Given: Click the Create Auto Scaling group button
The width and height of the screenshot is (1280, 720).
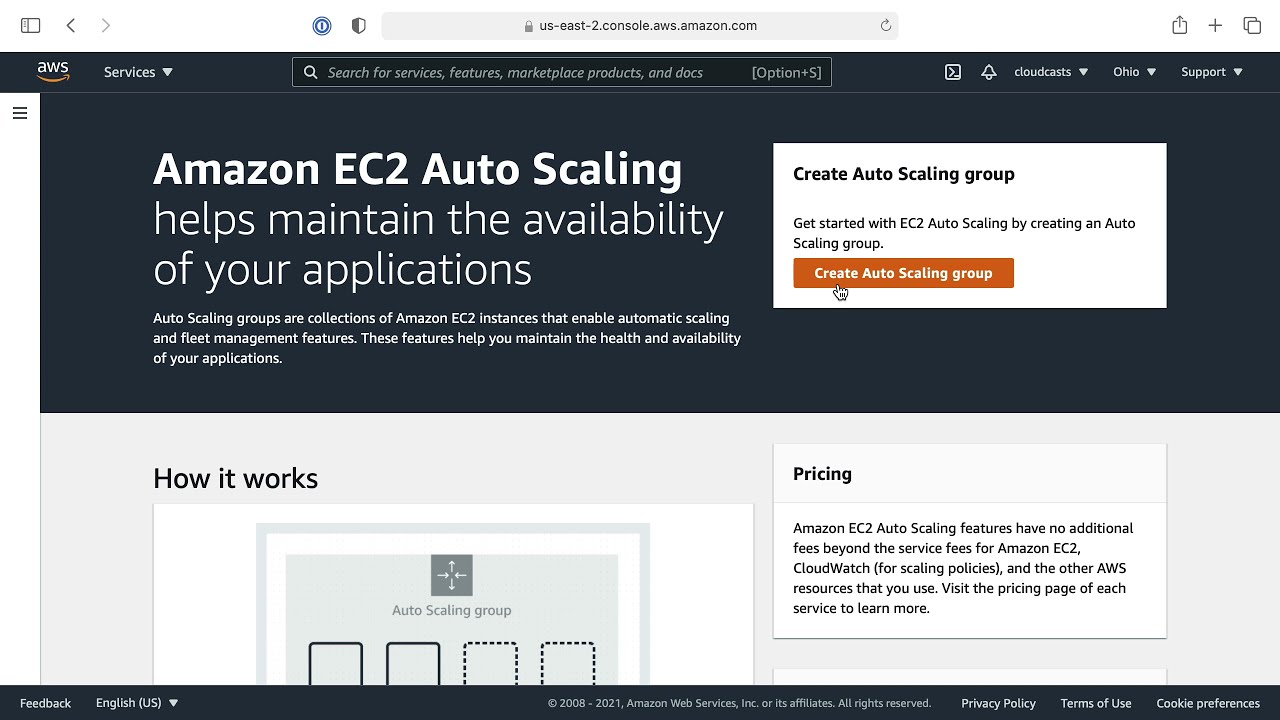Looking at the screenshot, I should point(903,273).
